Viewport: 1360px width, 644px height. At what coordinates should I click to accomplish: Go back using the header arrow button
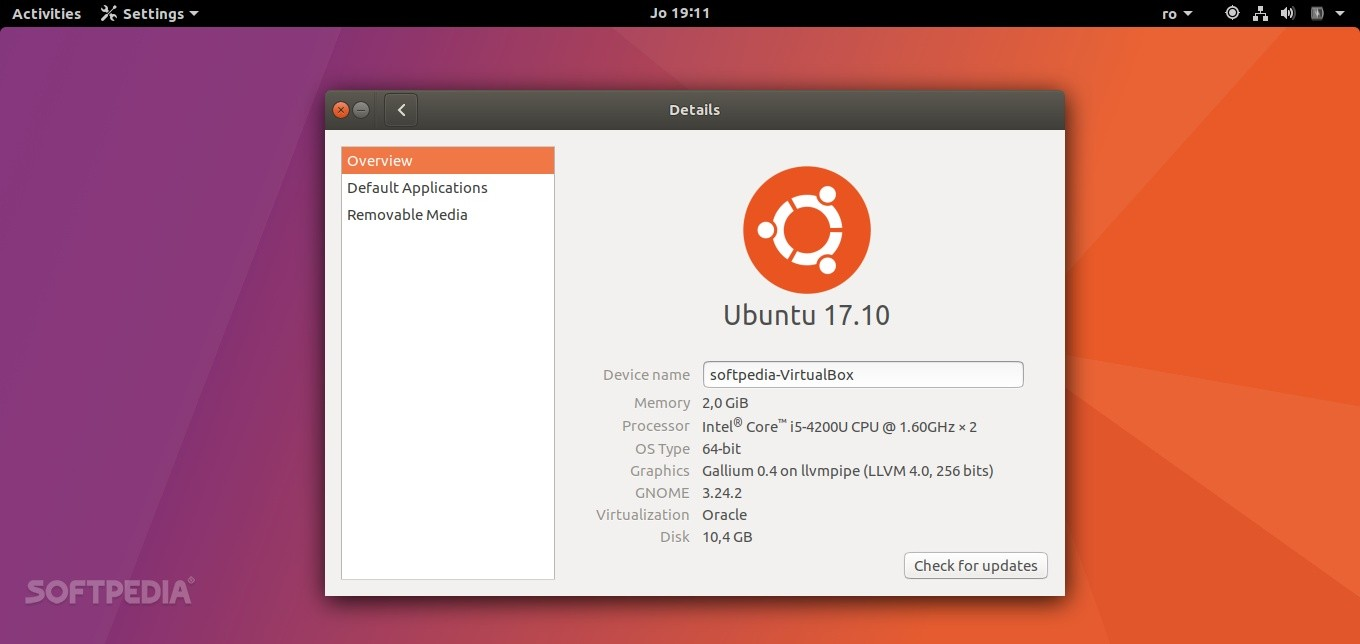tap(401, 110)
